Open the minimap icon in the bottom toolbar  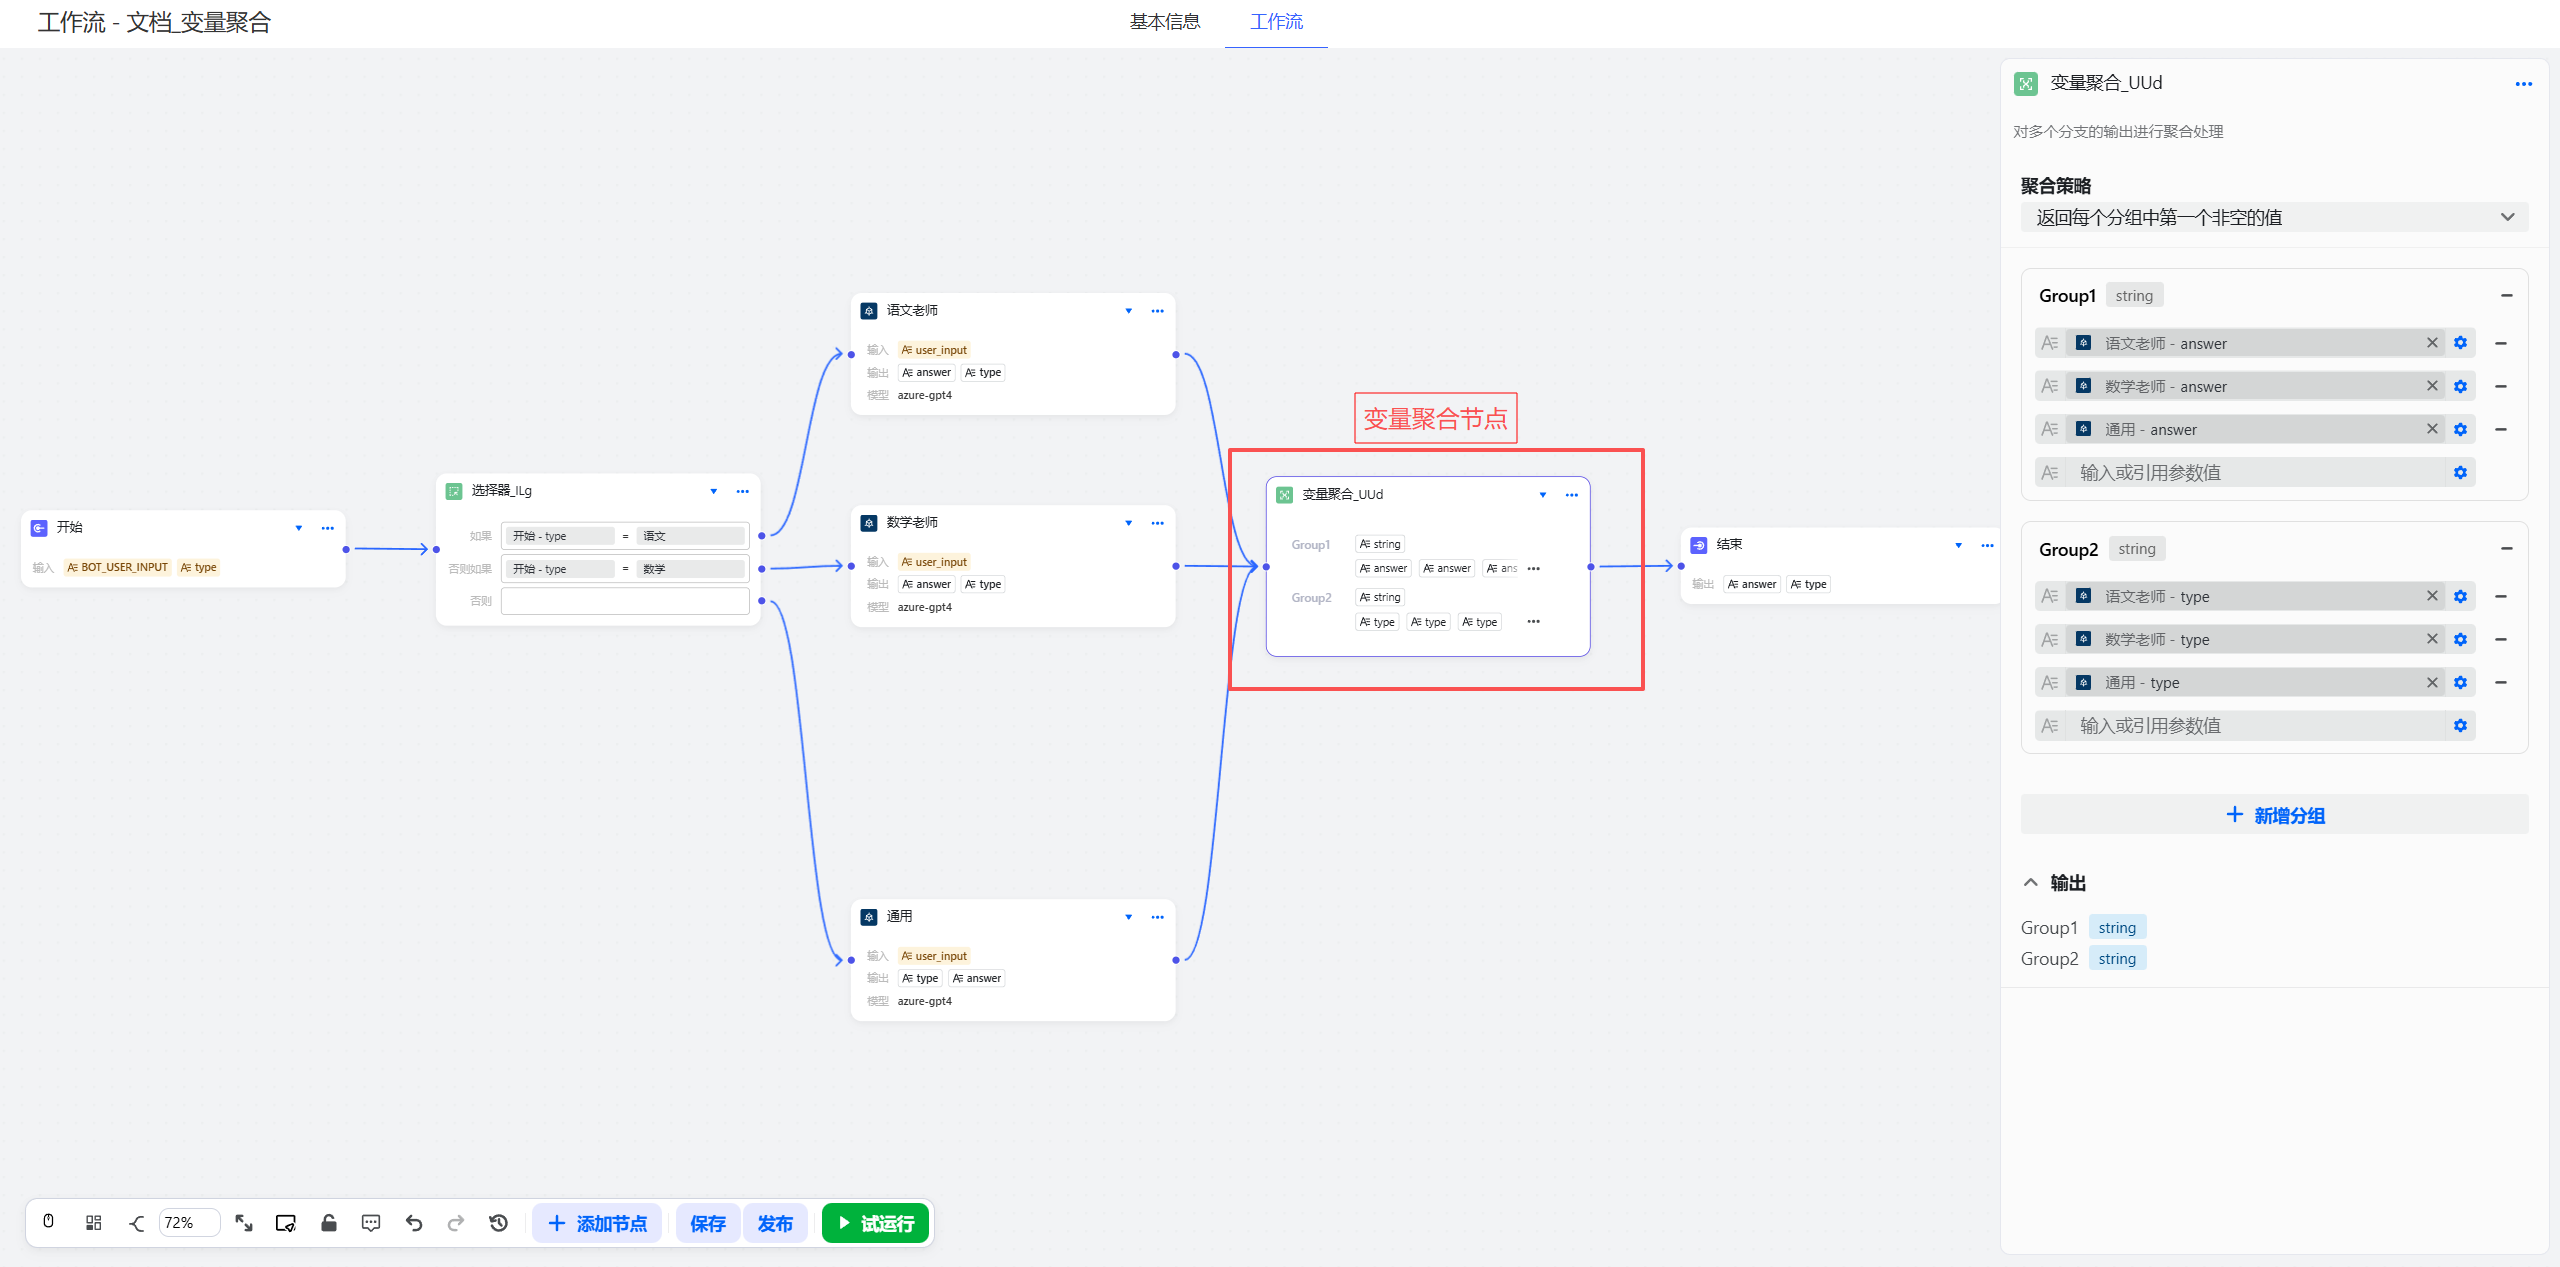[93, 1222]
